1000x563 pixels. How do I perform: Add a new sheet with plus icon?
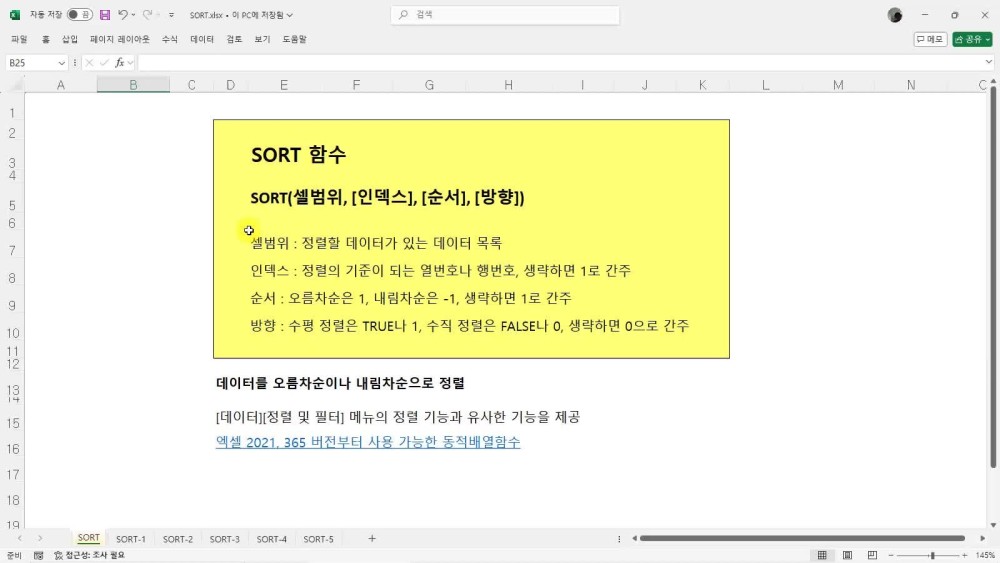click(372, 539)
